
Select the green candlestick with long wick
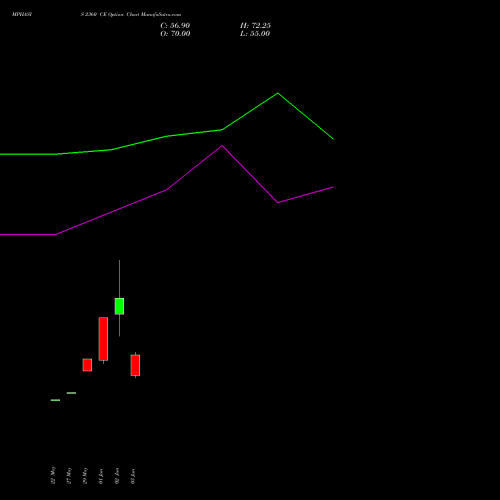click(119, 306)
